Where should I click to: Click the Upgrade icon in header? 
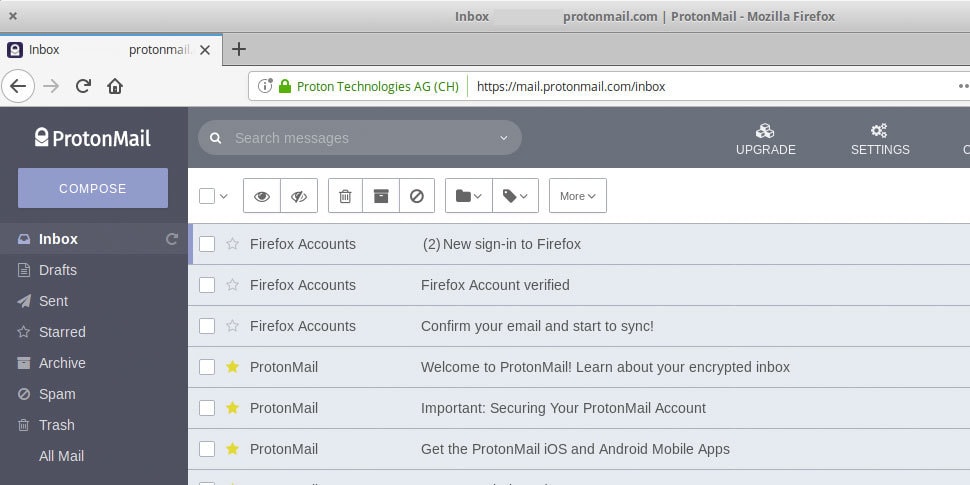765,131
